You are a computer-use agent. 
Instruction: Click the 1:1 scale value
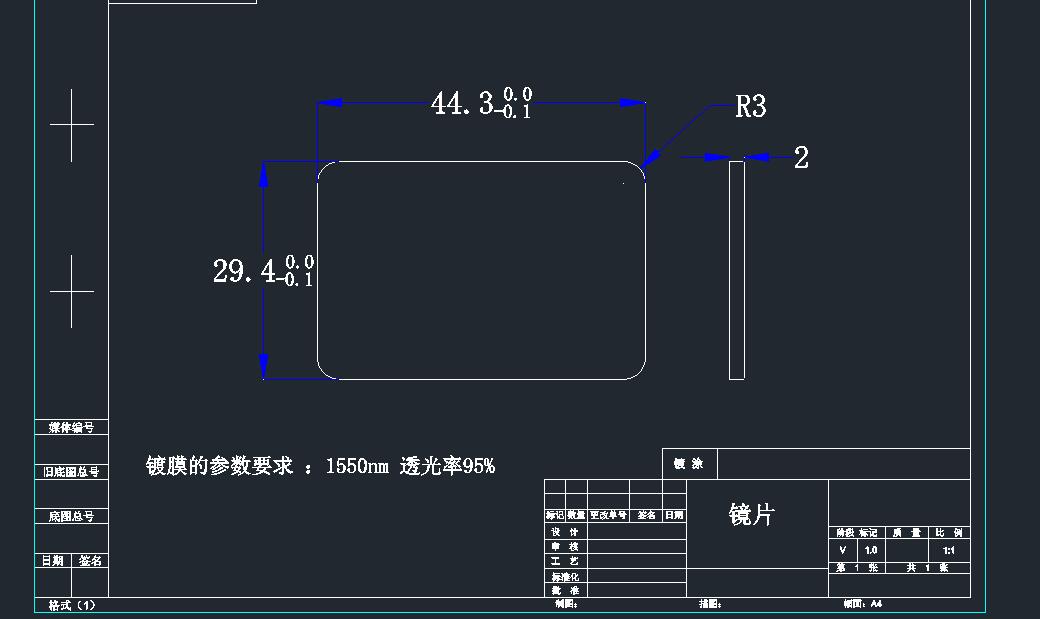click(948, 550)
